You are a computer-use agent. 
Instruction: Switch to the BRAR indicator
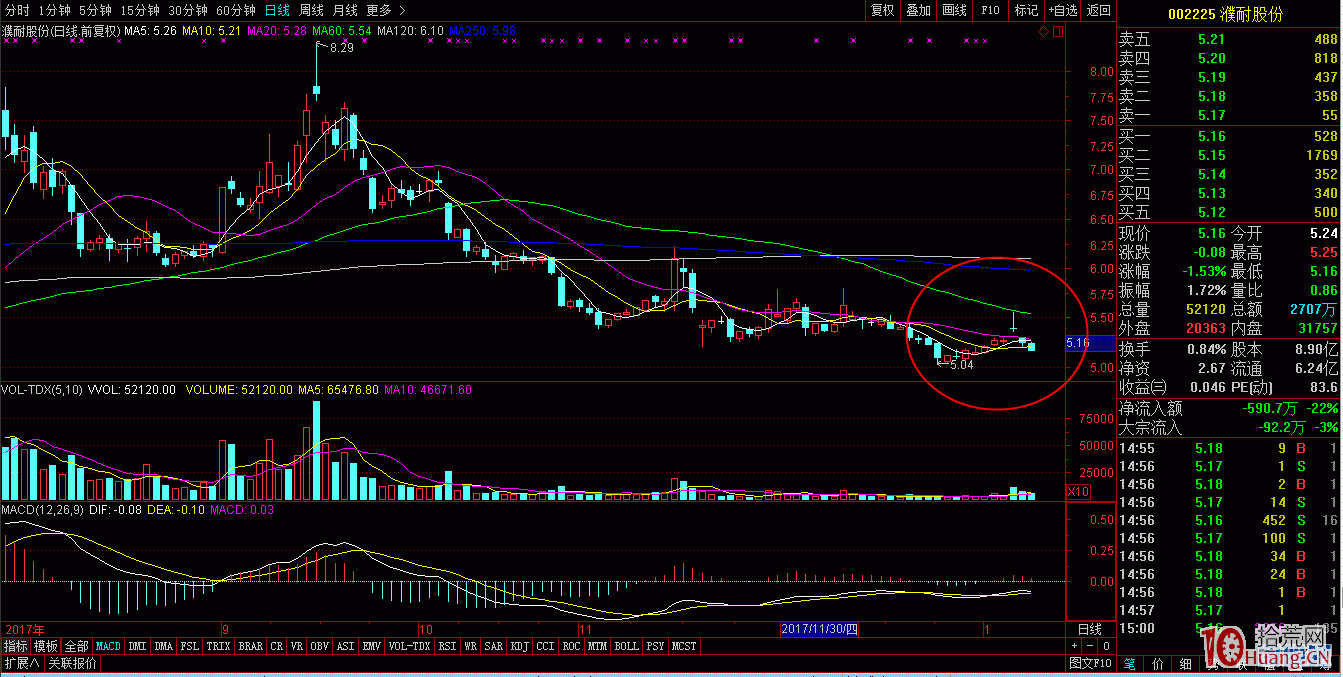[x=251, y=646]
